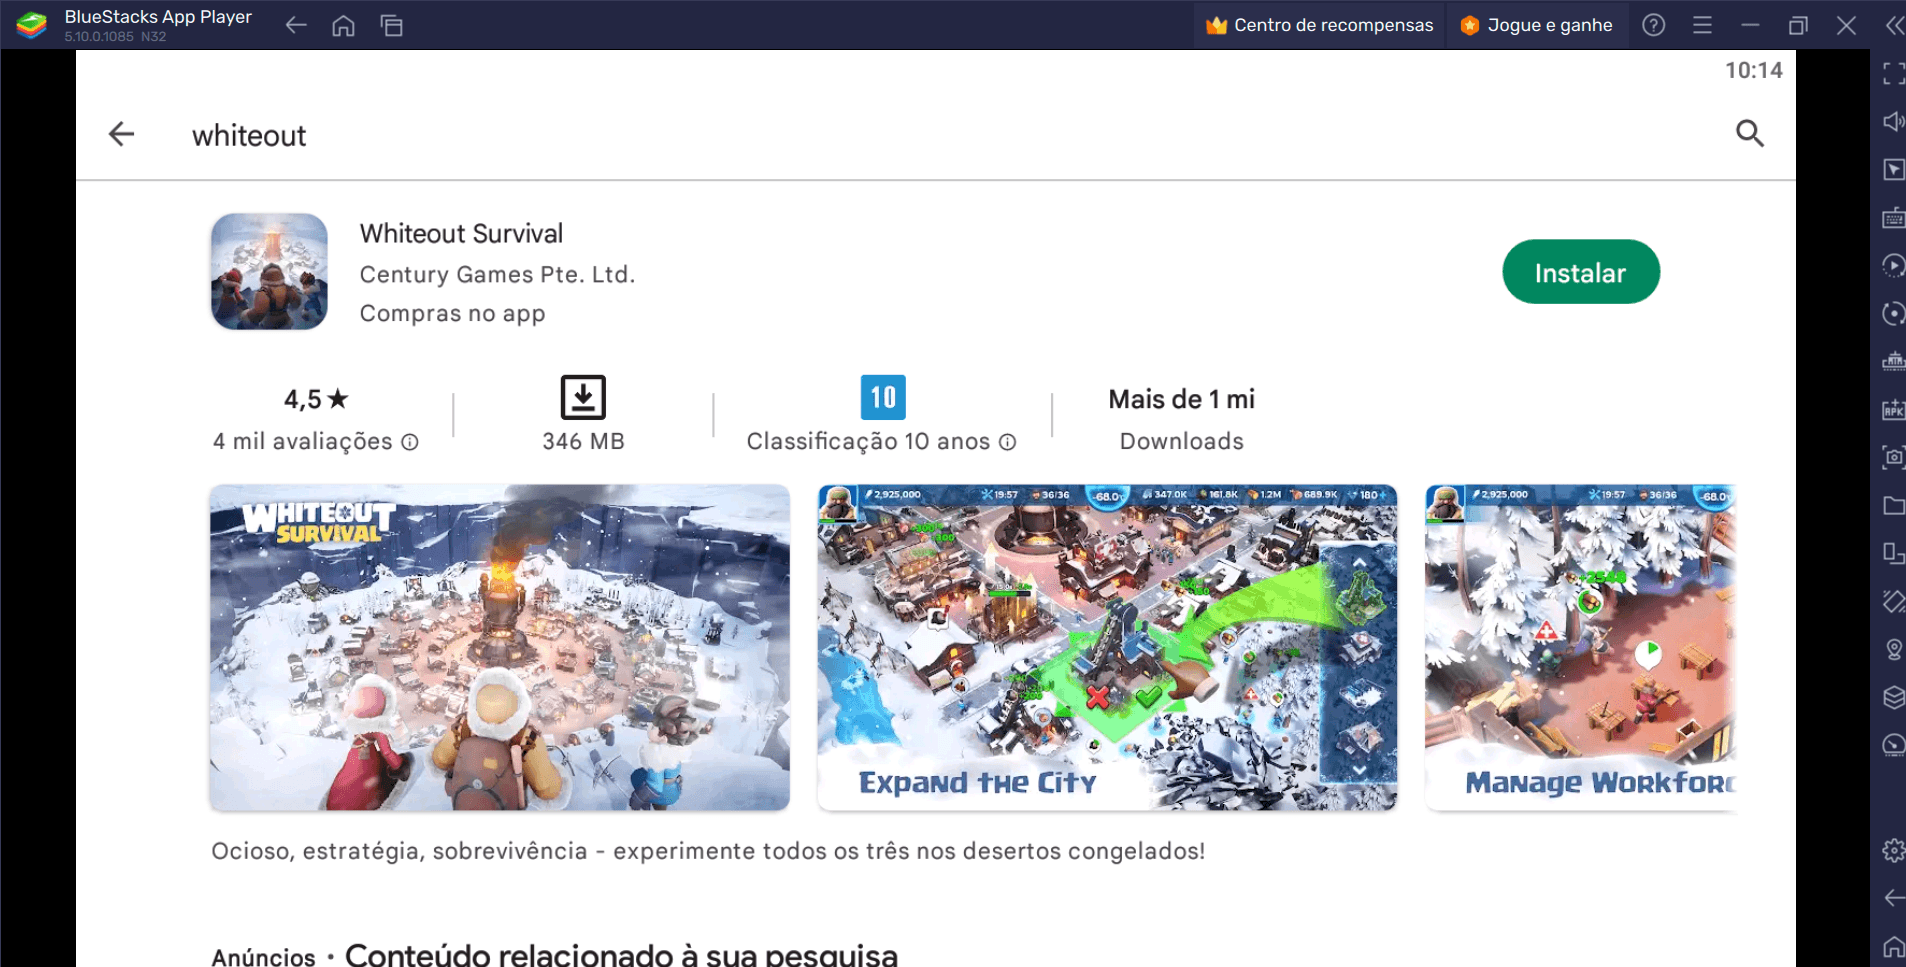Open the Expand the City screenshot
This screenshot has height=967, width=1906.
tap(1107, 647)
